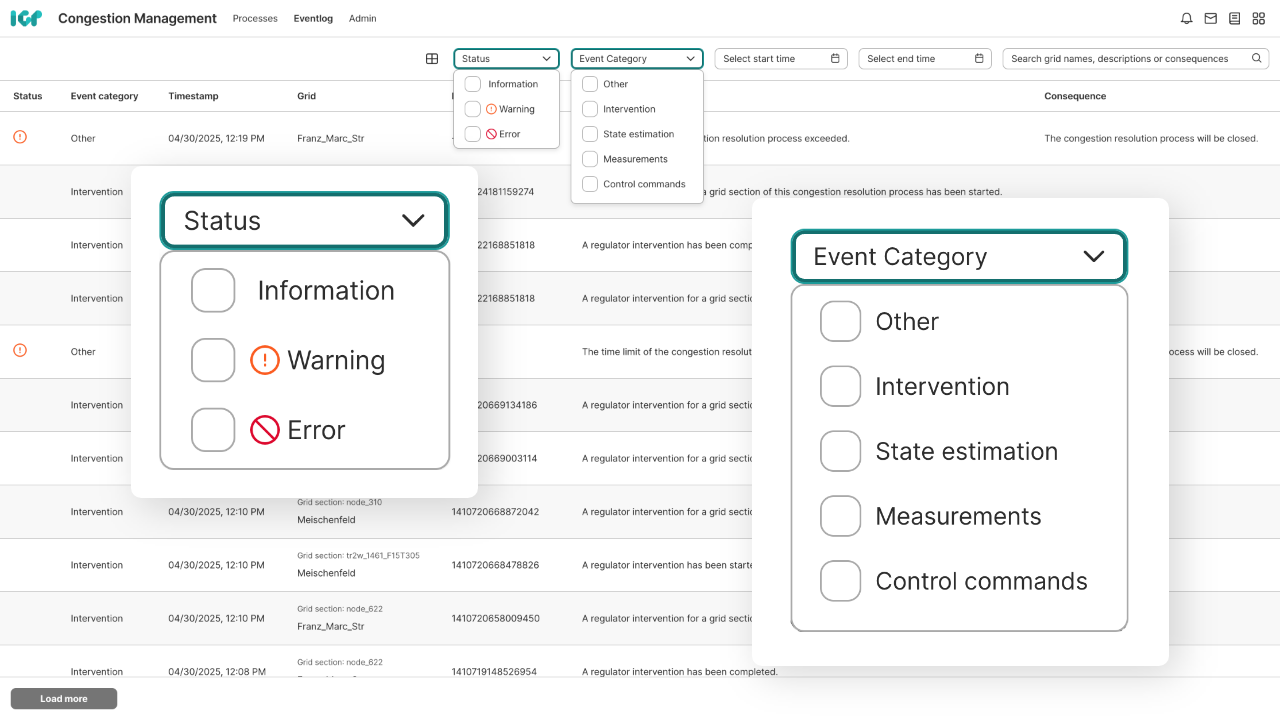Click the calendar icon in the start time field
Image resolution: width=1280 pixels, height=721 pixels.
(x=835, y=59)
